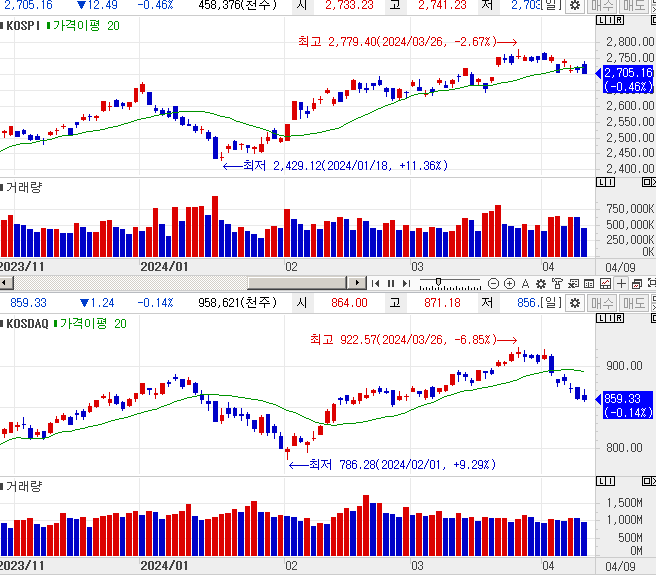
Task: Click KOSPI 거래량 volume label
Action: [x=24, y=187]
